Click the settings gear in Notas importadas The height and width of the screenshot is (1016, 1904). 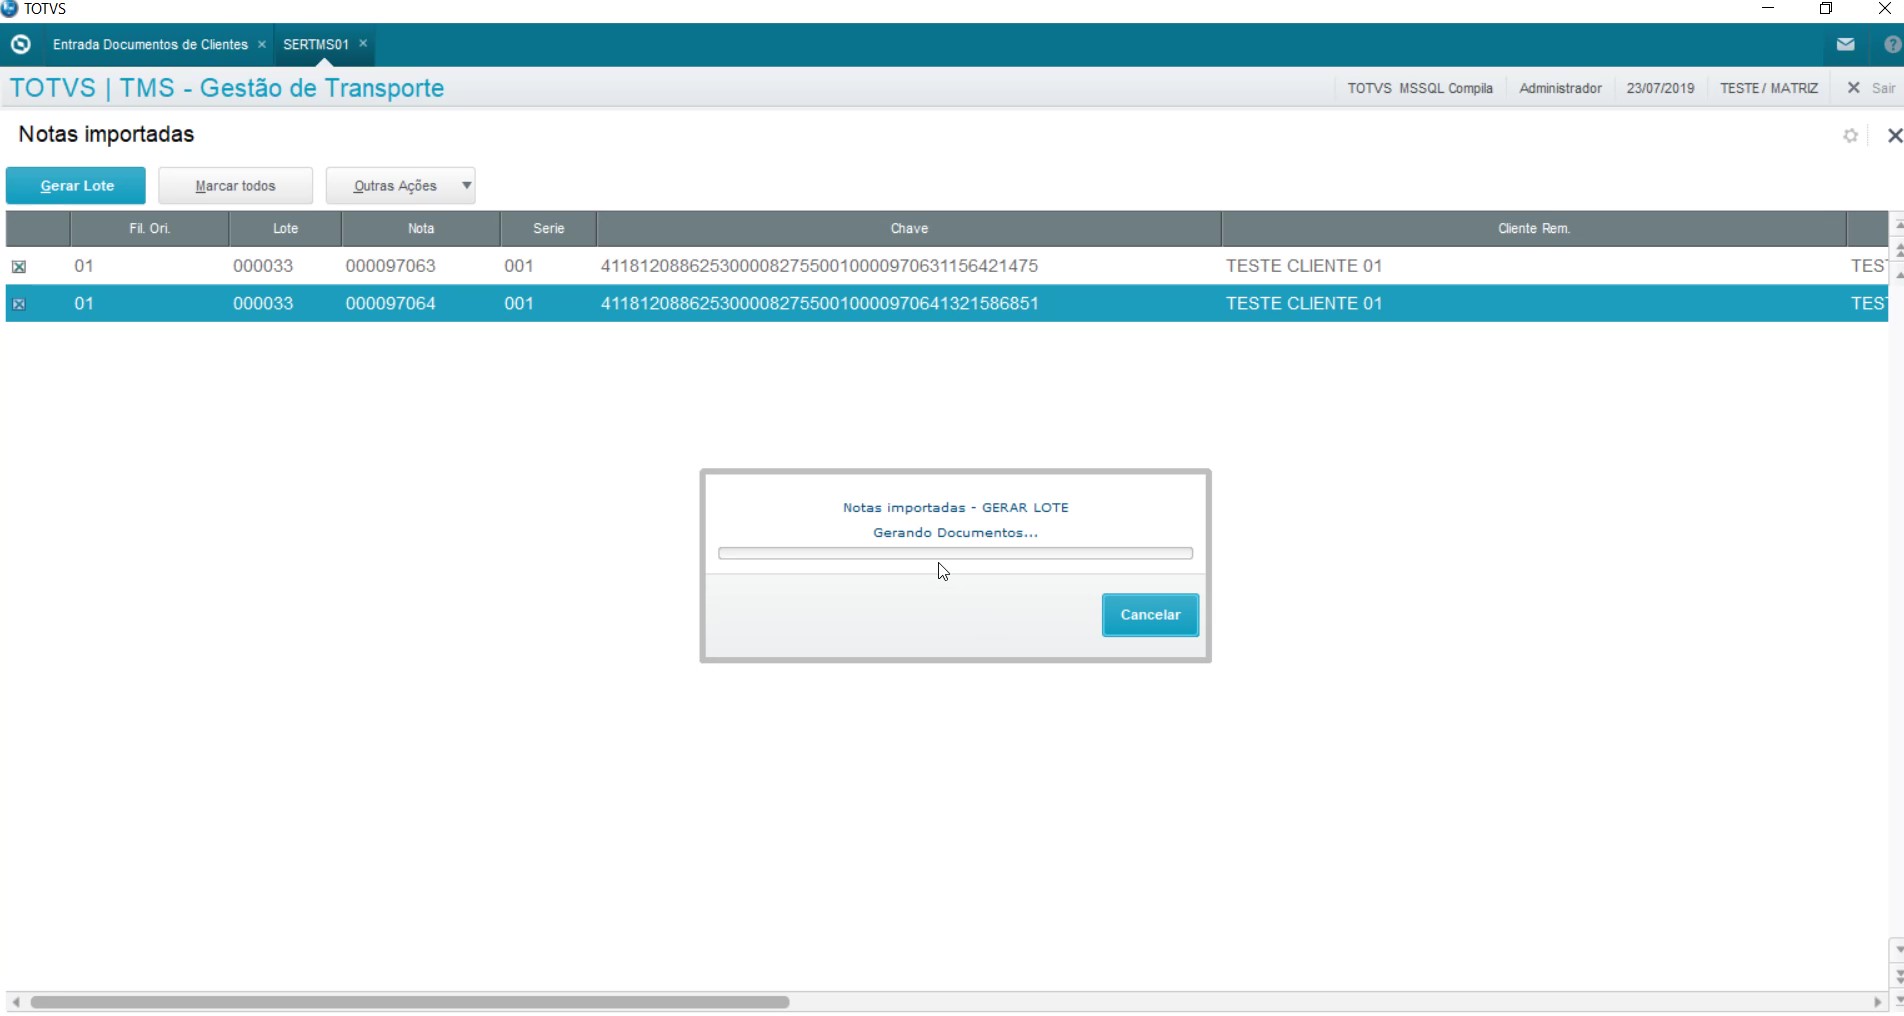1851,135
